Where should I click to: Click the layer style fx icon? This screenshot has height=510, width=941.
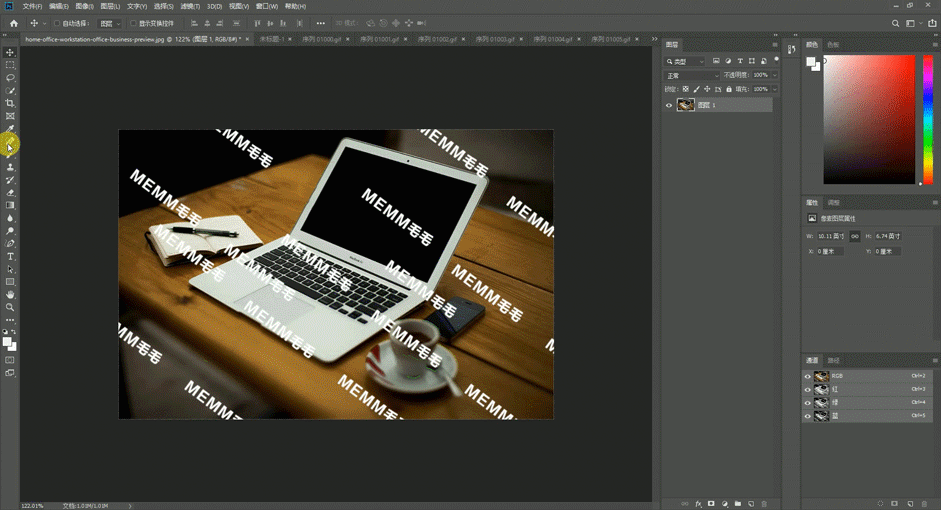[698, 504]
